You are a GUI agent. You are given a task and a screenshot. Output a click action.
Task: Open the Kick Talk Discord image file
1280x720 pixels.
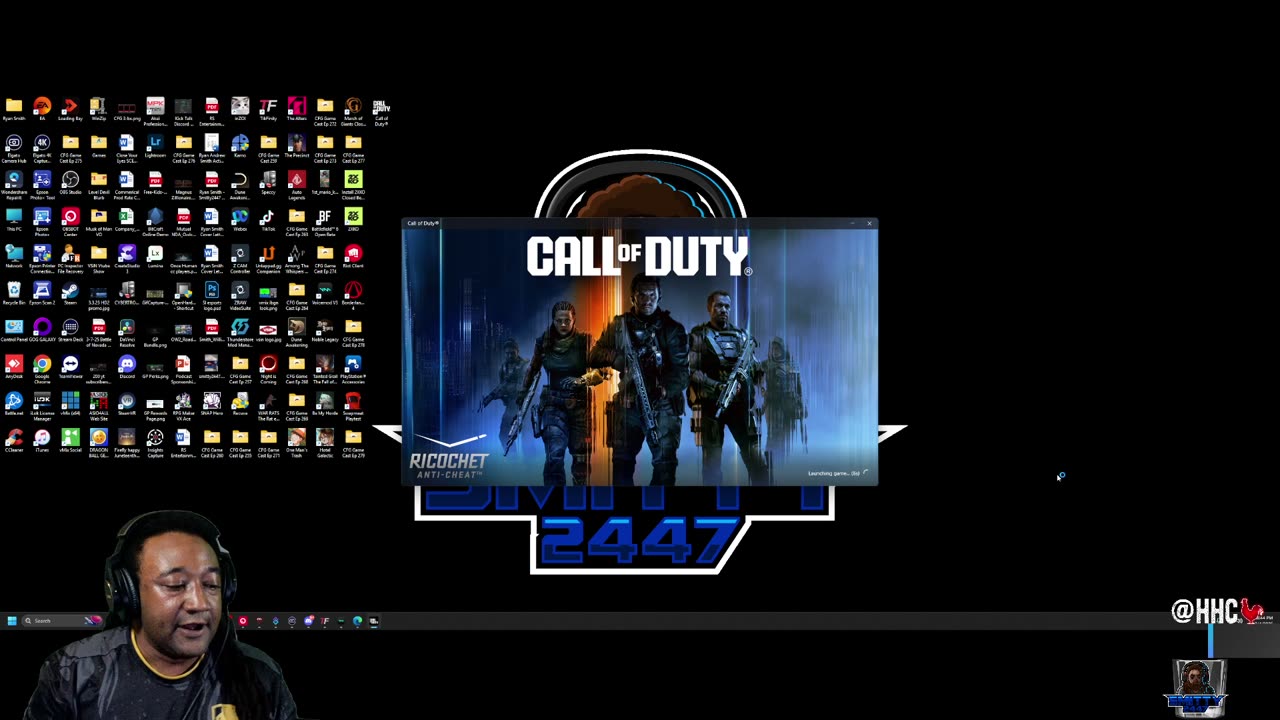pos(183,112)
